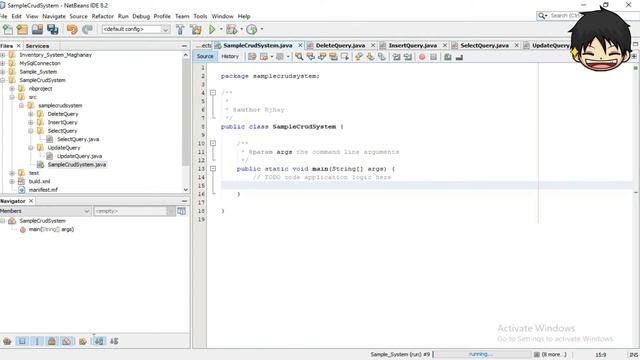Screen dimensions: 640x360
Task: Click the empty filter field in Navigator
Action: [131, 211]
